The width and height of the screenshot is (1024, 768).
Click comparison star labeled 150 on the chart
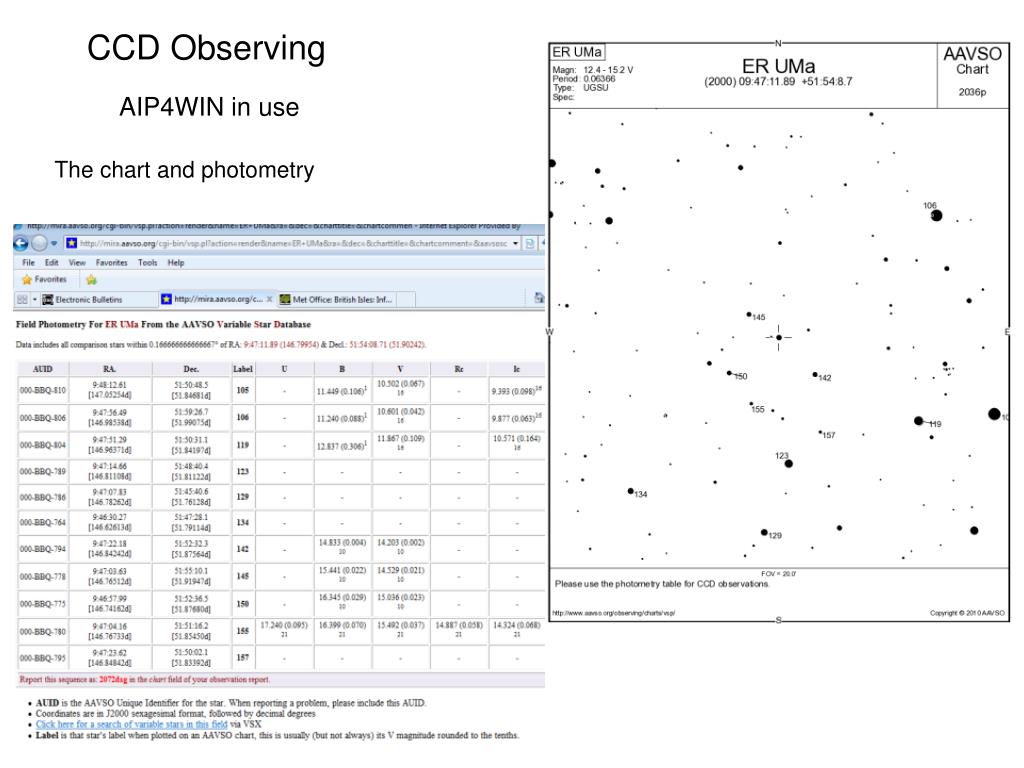[x=729, y=374]
